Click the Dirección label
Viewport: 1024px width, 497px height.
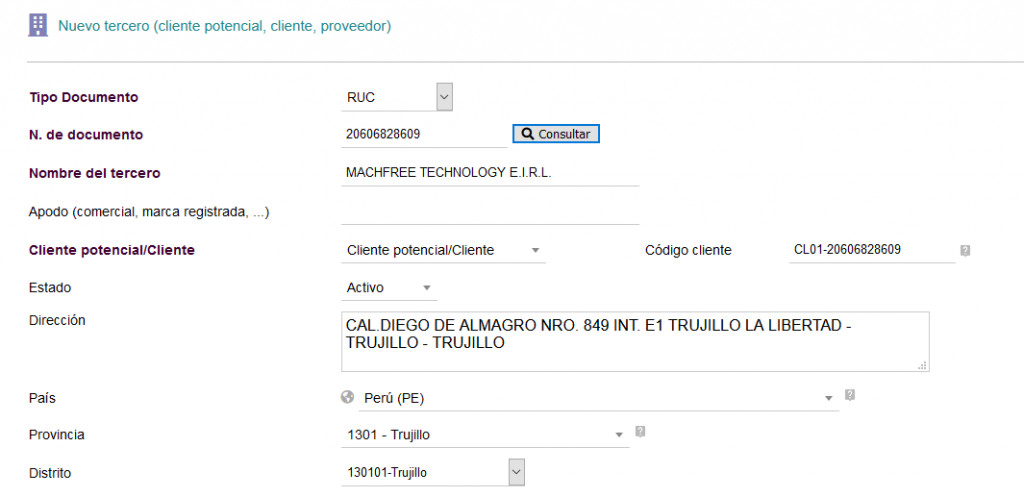tap(57, 321)
